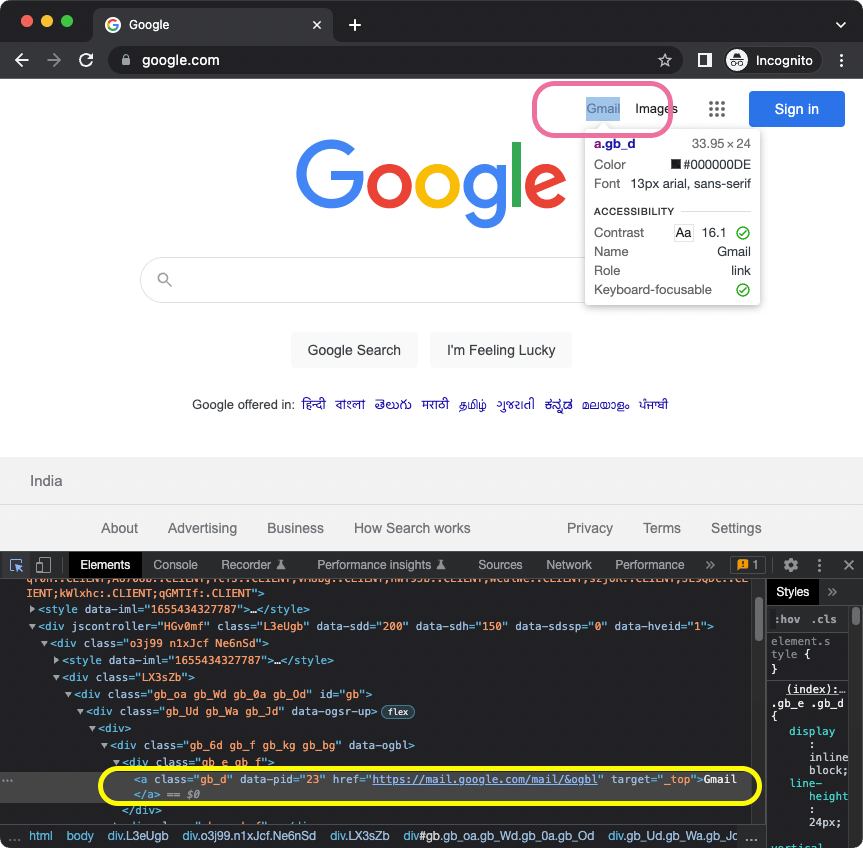Switch to the Performance tab

pos(649,565)
